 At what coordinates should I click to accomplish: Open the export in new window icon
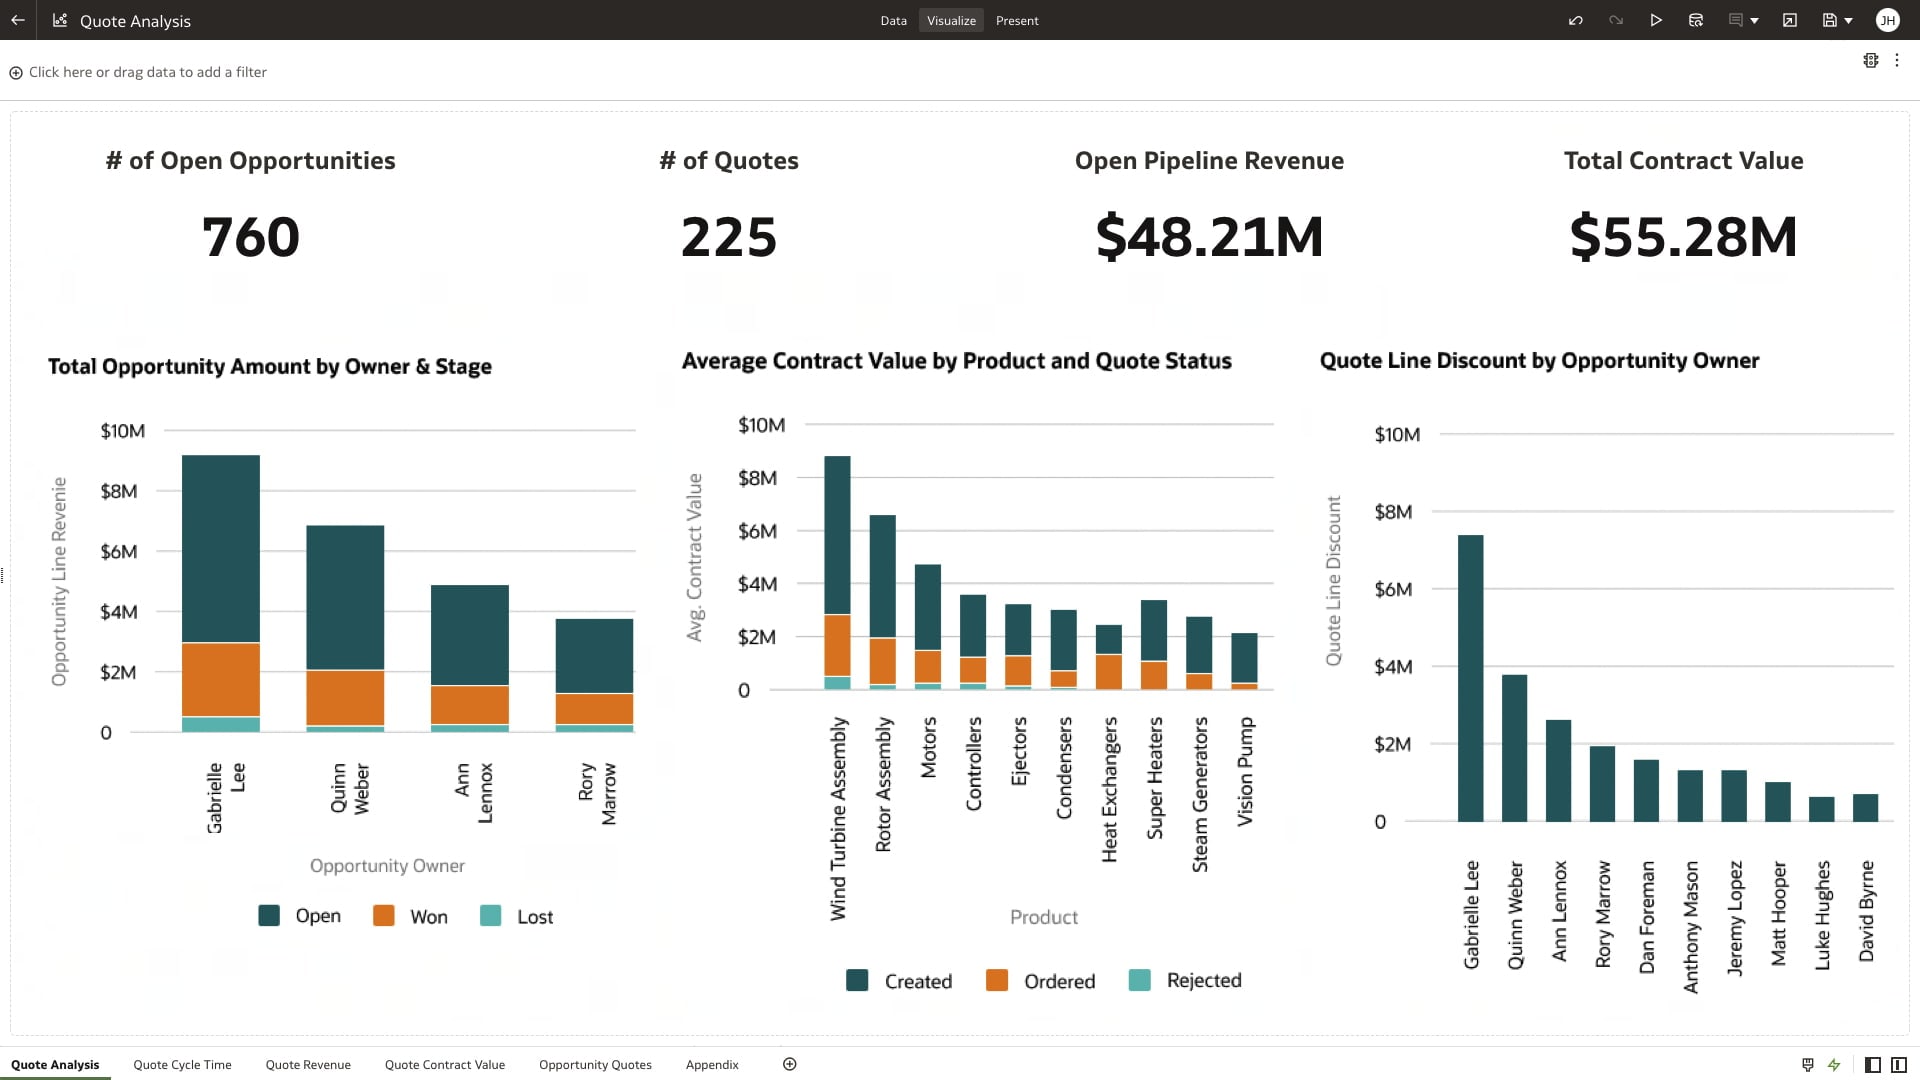point(1790,20)
